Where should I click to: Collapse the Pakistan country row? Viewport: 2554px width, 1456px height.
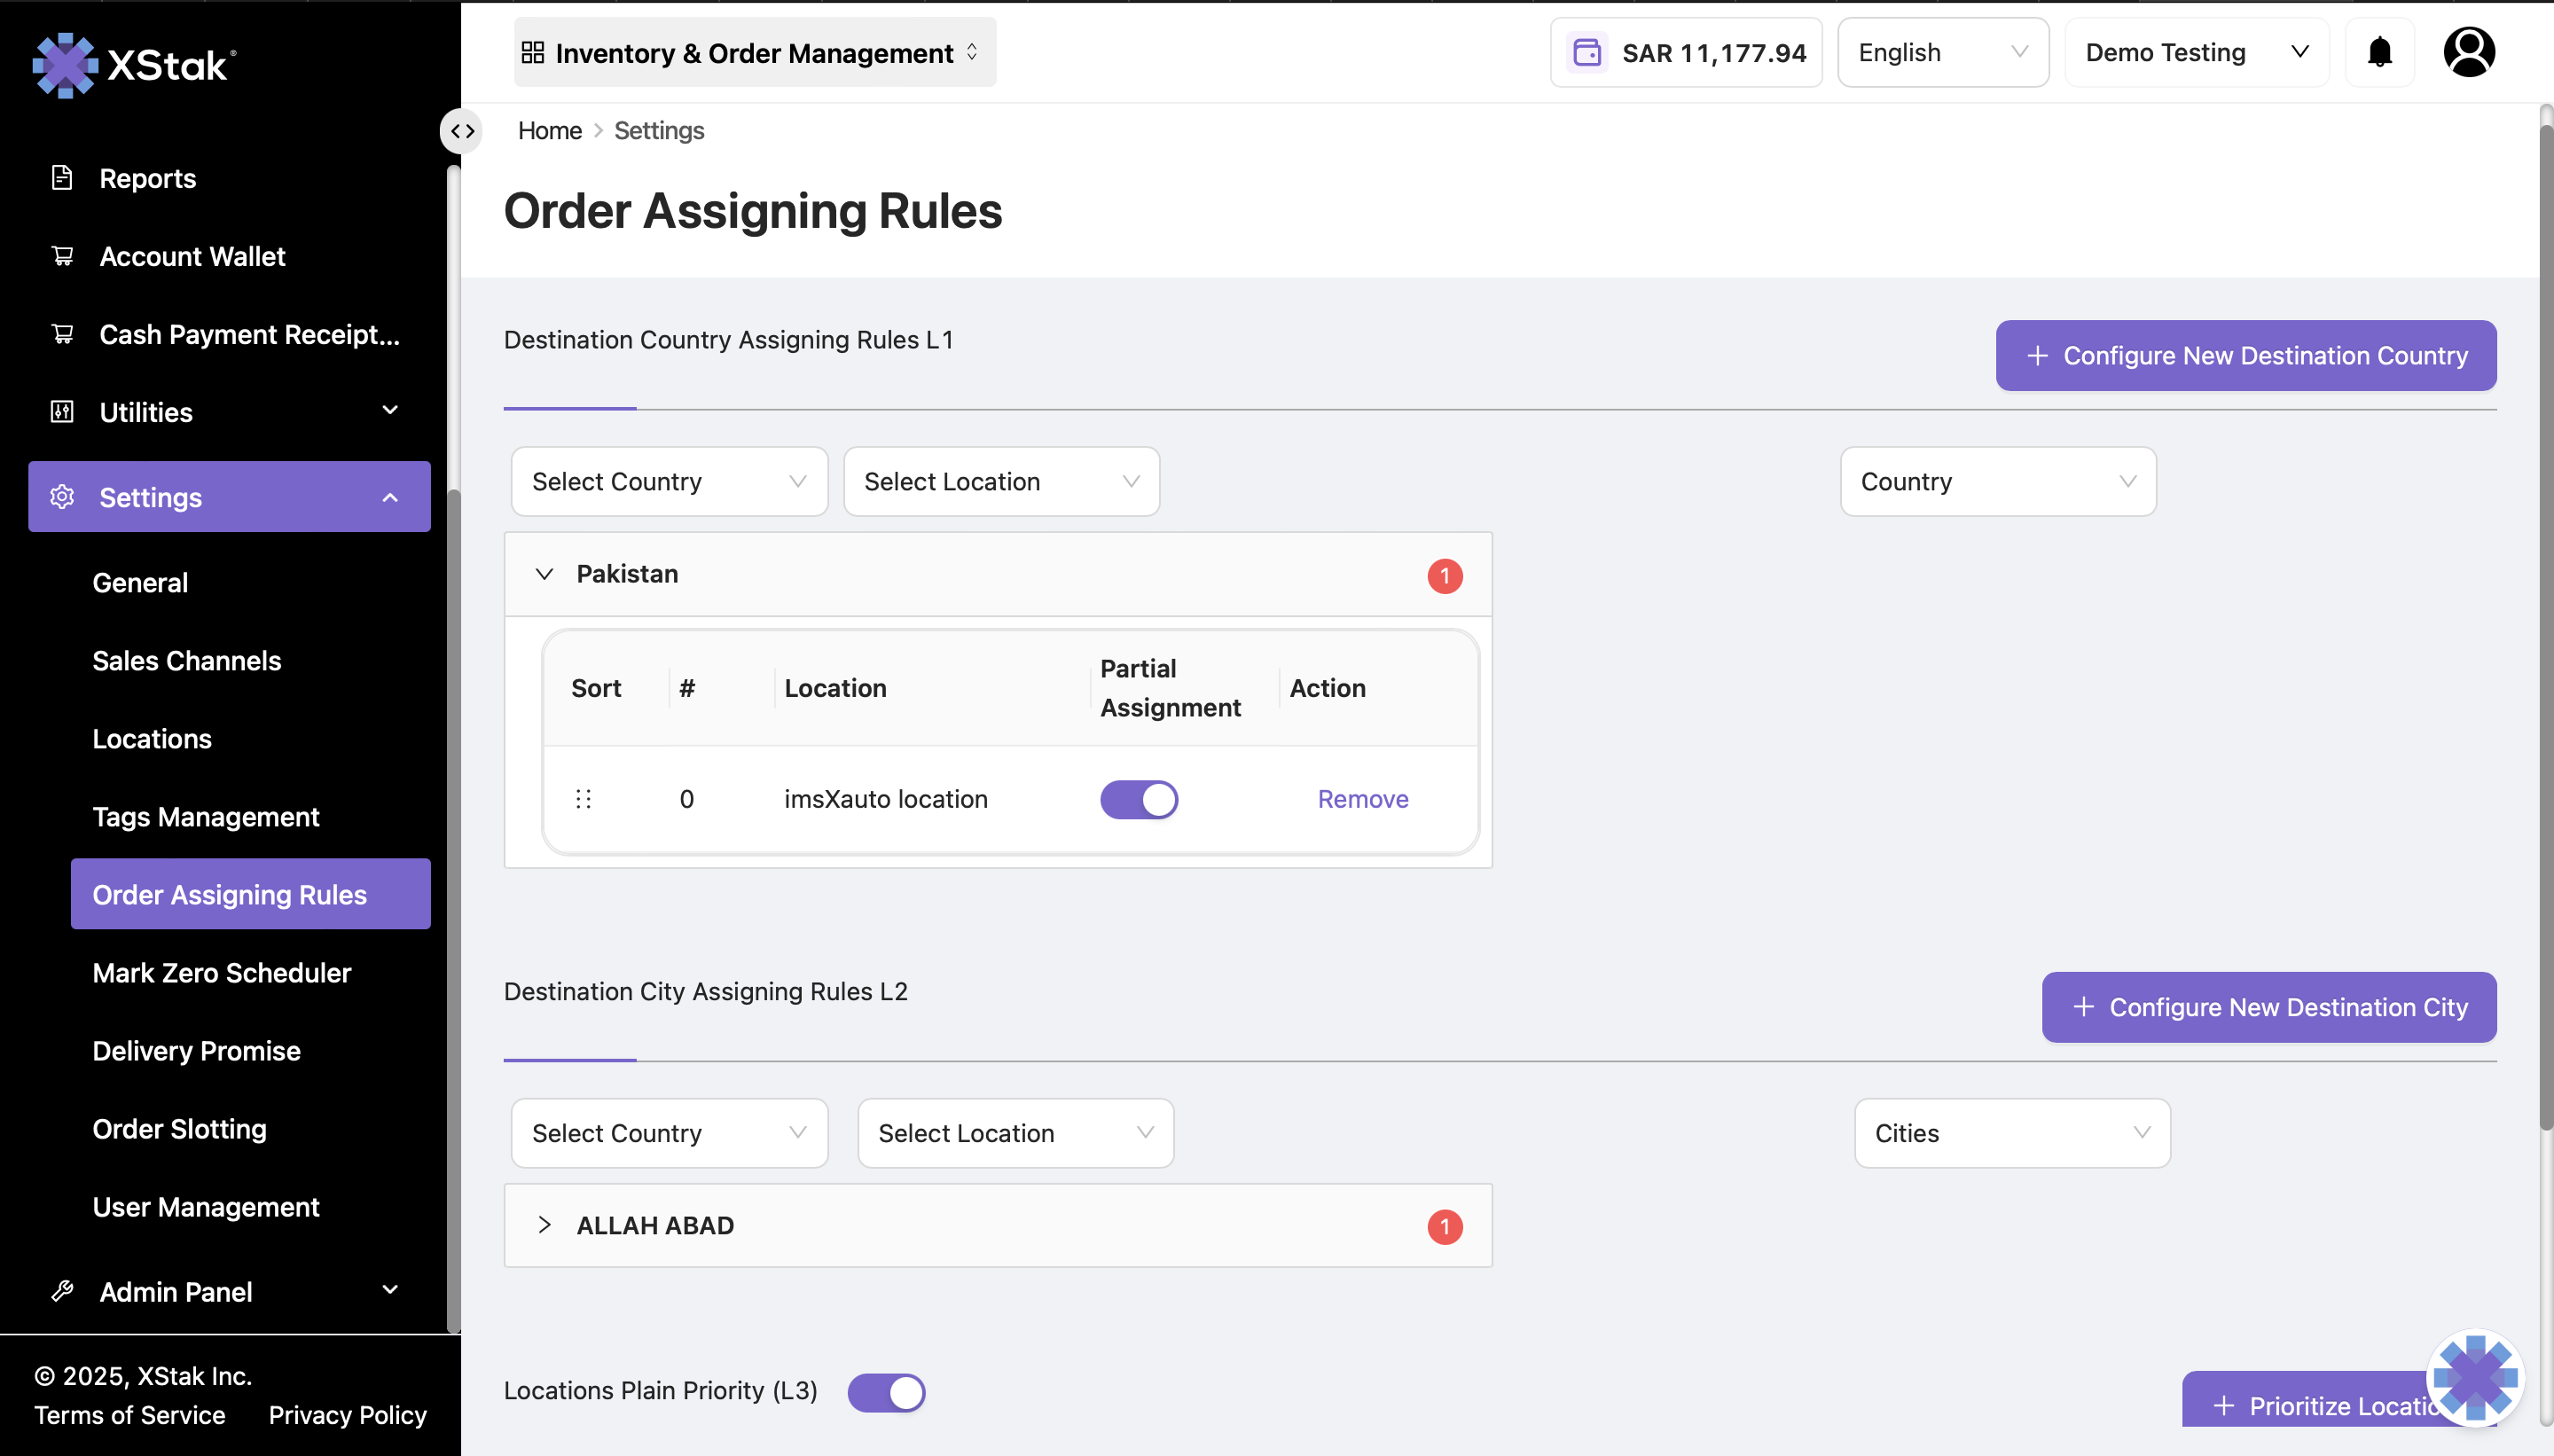coord(544,574)
